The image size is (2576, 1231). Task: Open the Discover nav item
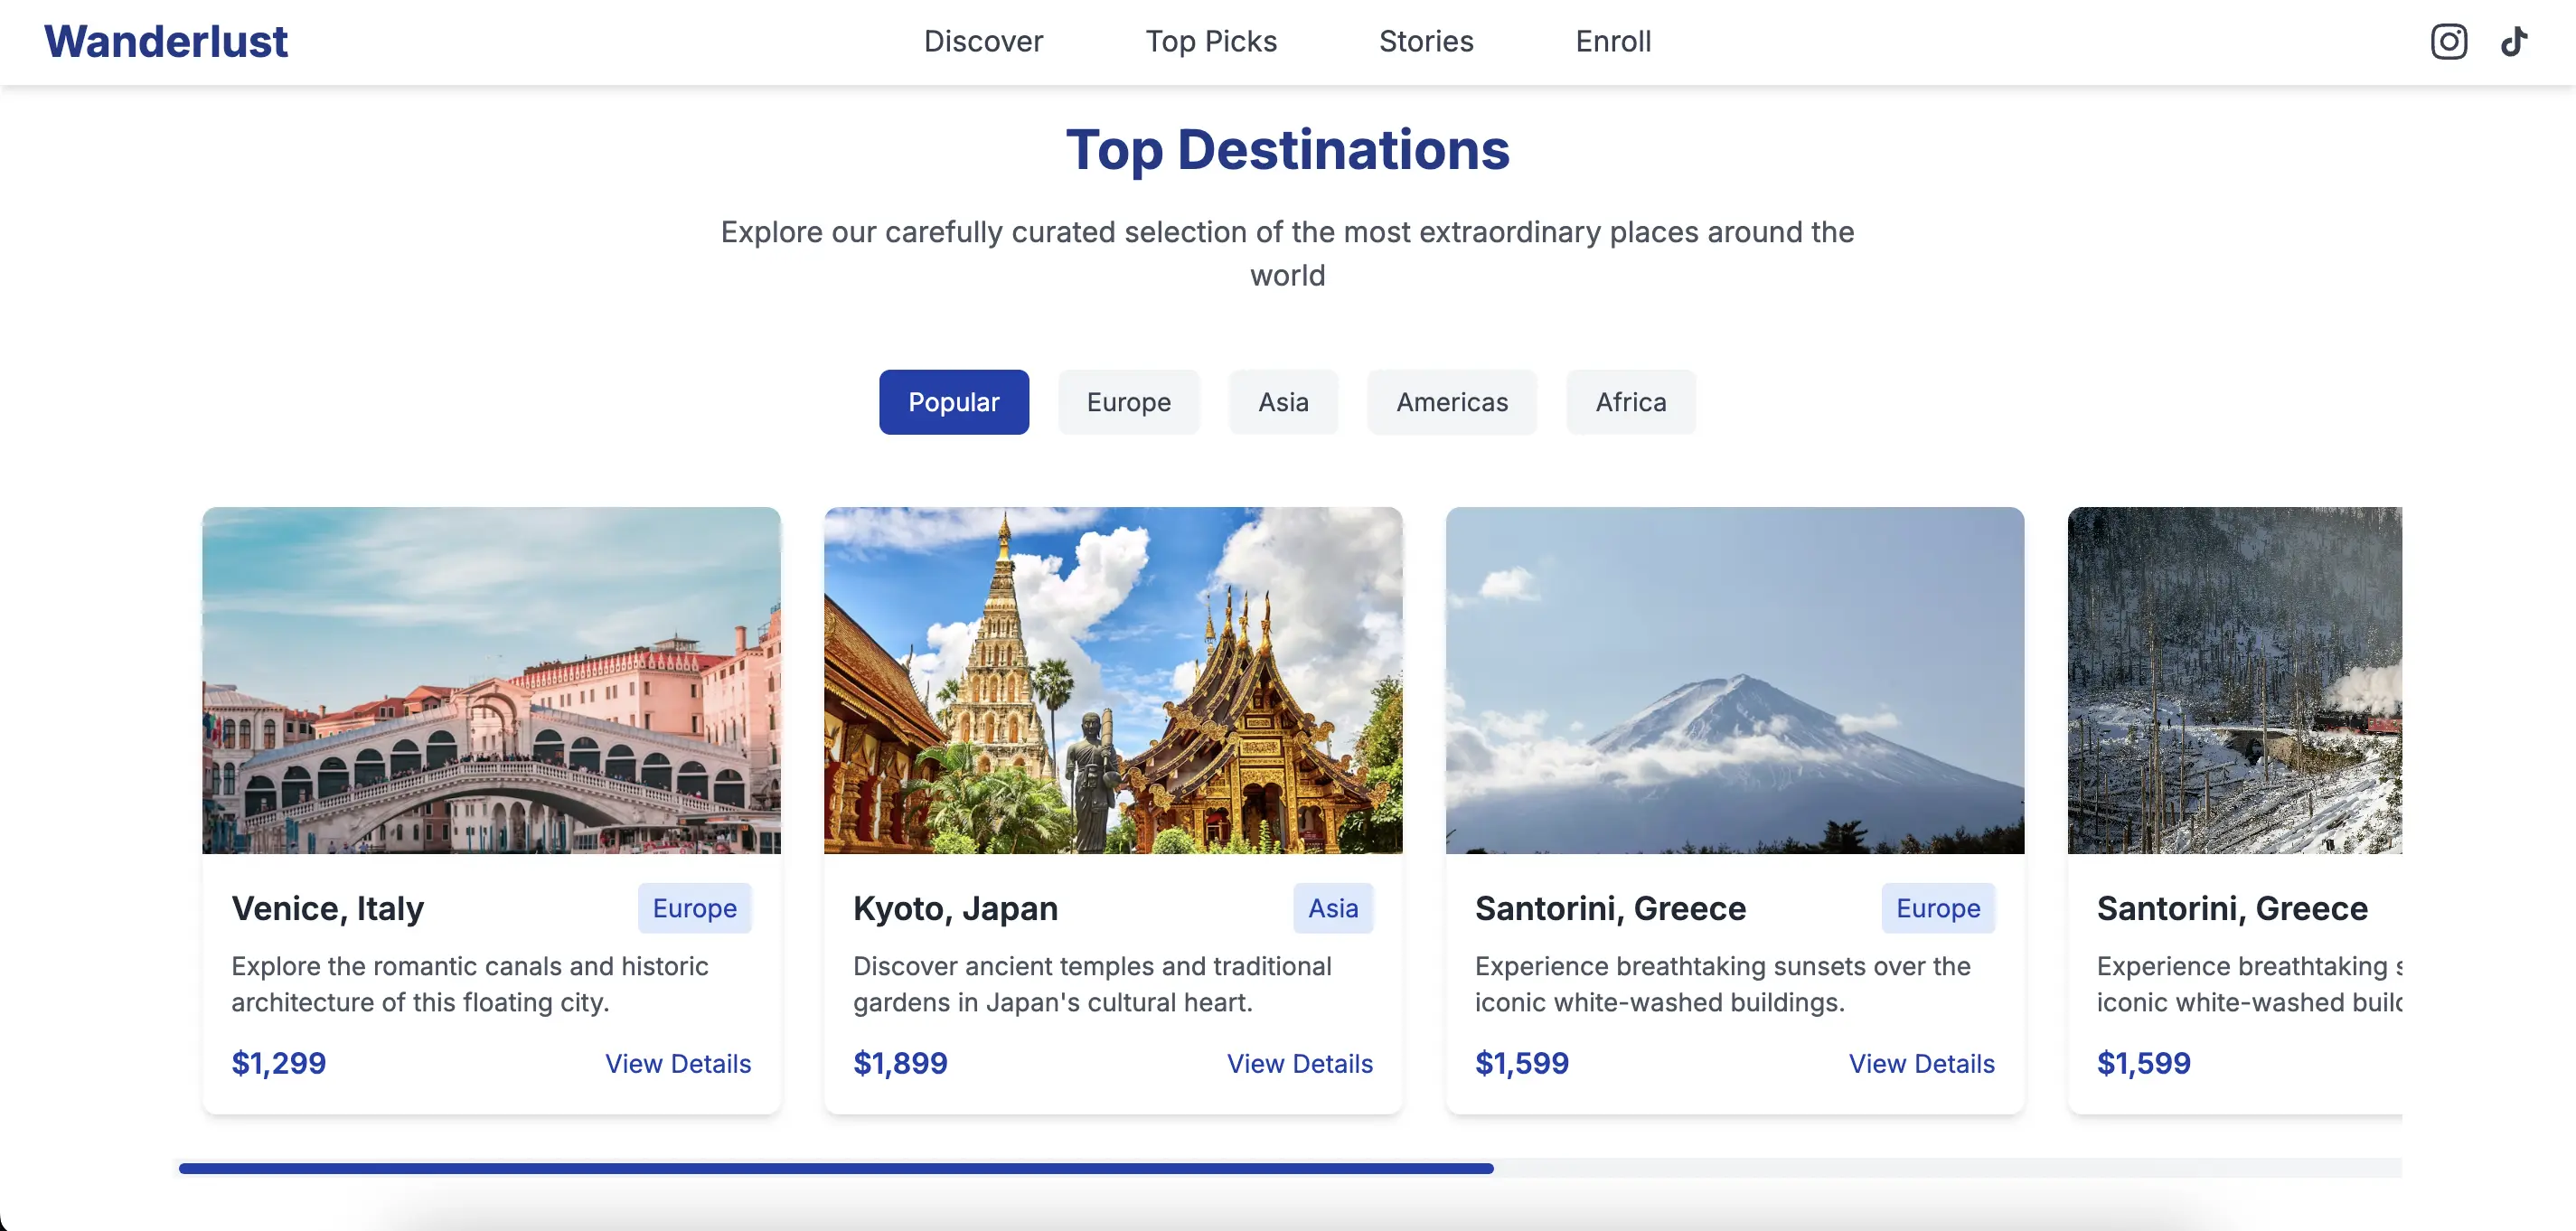point(983,41)
